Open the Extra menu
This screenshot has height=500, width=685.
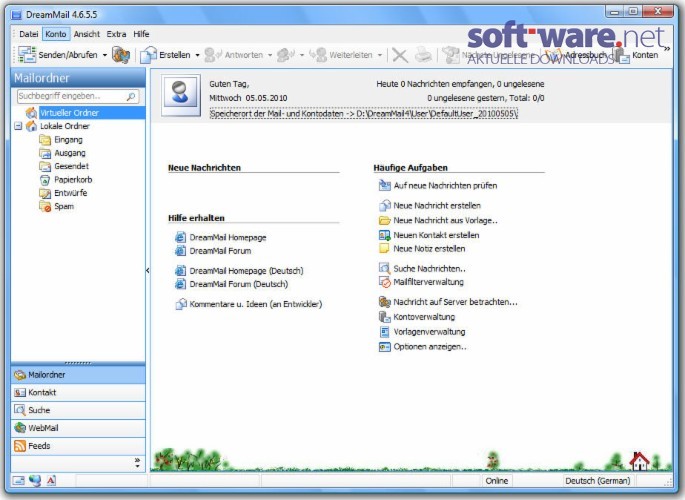pyautogui.click(x=116, y=34)
